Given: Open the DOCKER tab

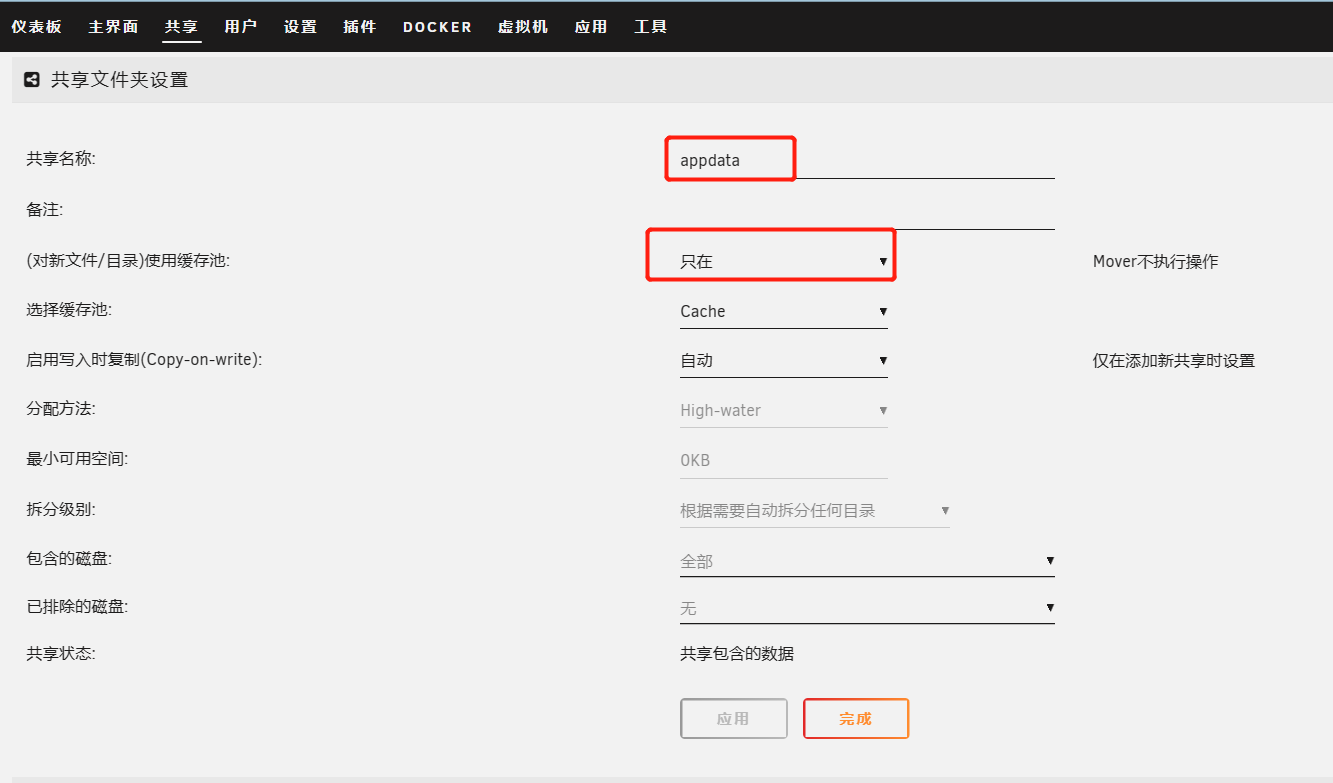Looking at the screenshot, I should (x=437, y=27).
